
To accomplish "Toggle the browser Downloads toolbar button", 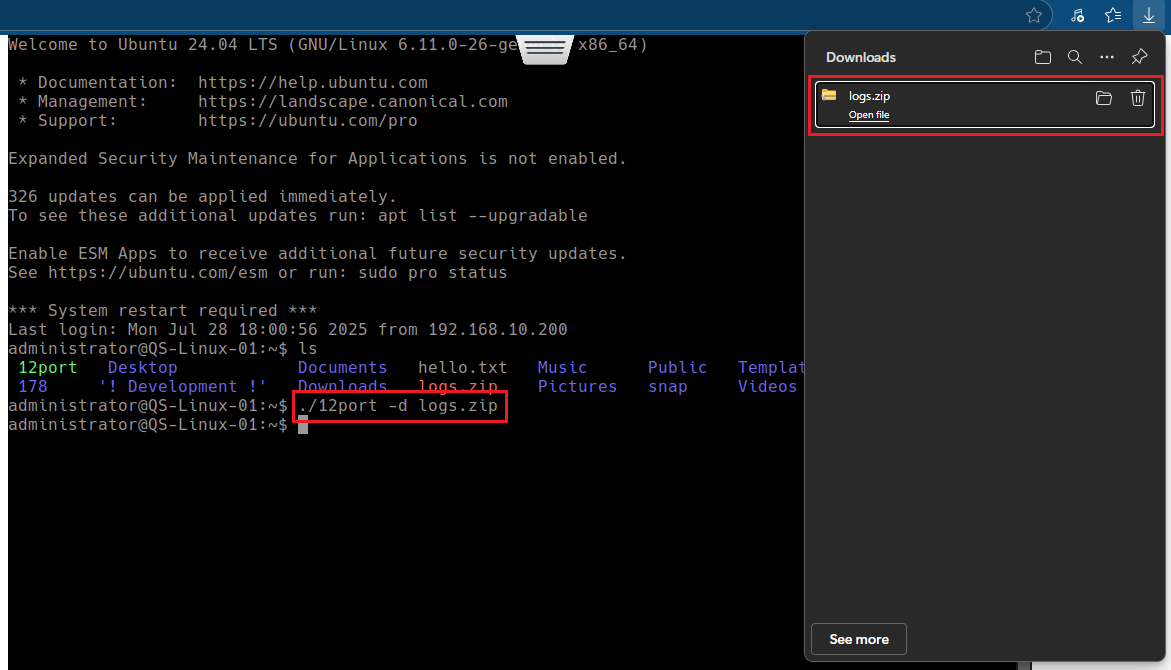I will (1149, 15).
